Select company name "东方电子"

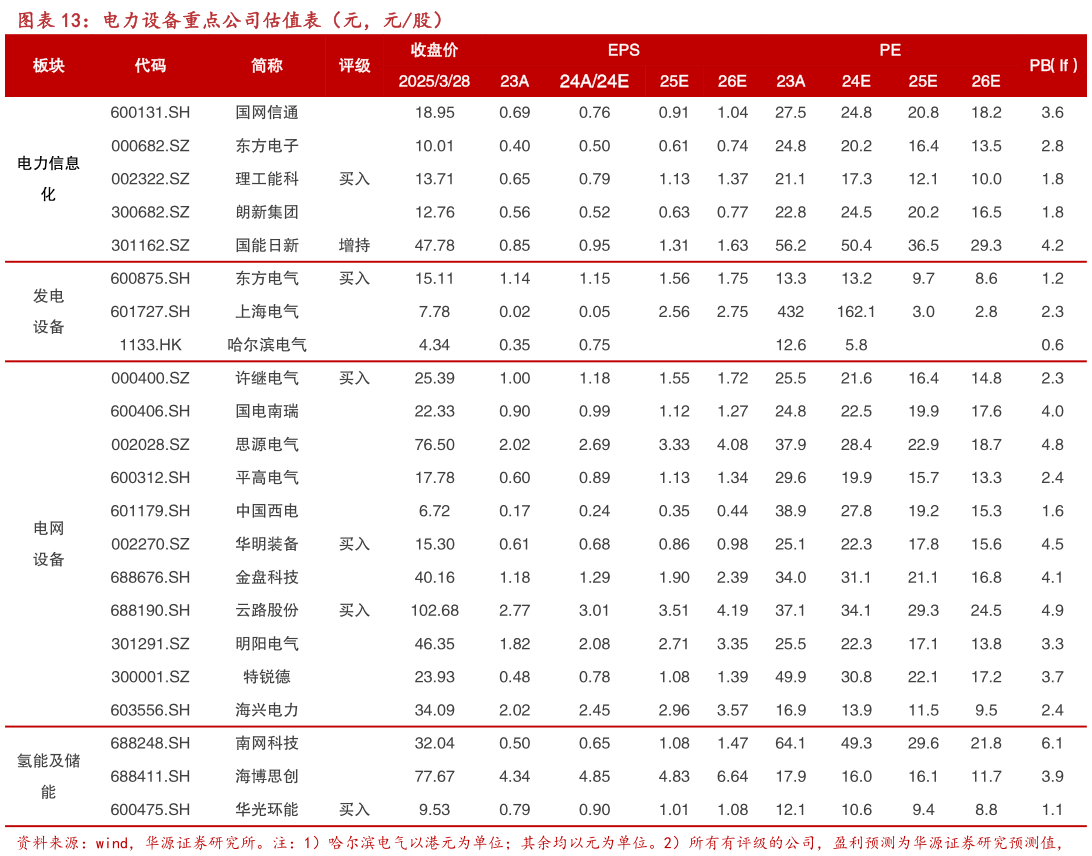tap(267, 146)
